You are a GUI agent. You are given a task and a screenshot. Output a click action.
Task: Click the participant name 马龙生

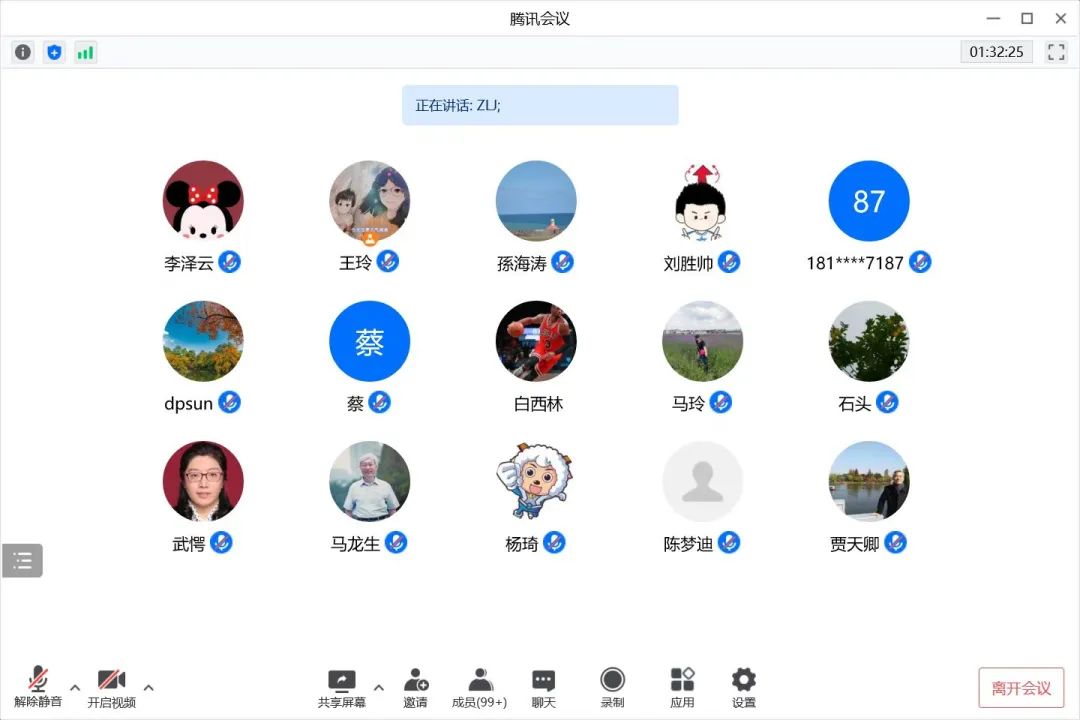tap(355, 544)
